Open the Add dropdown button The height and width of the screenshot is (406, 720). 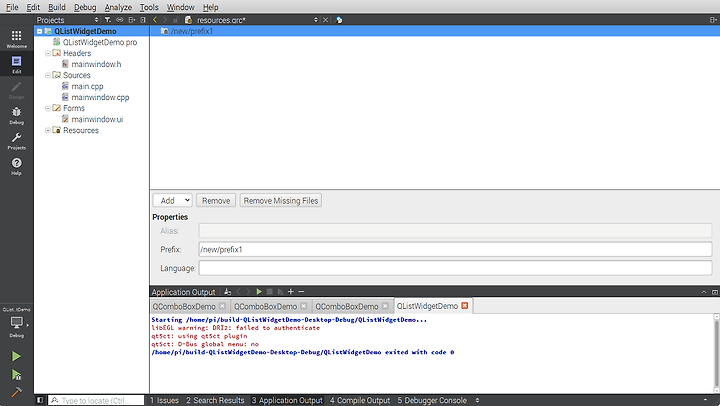(172, 201)
